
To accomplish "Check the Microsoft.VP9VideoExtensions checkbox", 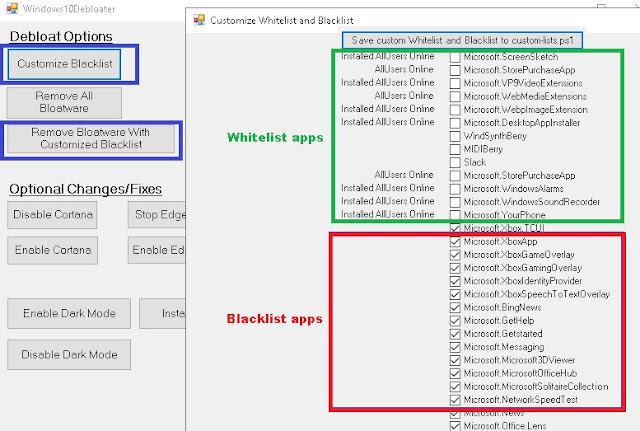I will coord(455,83).
